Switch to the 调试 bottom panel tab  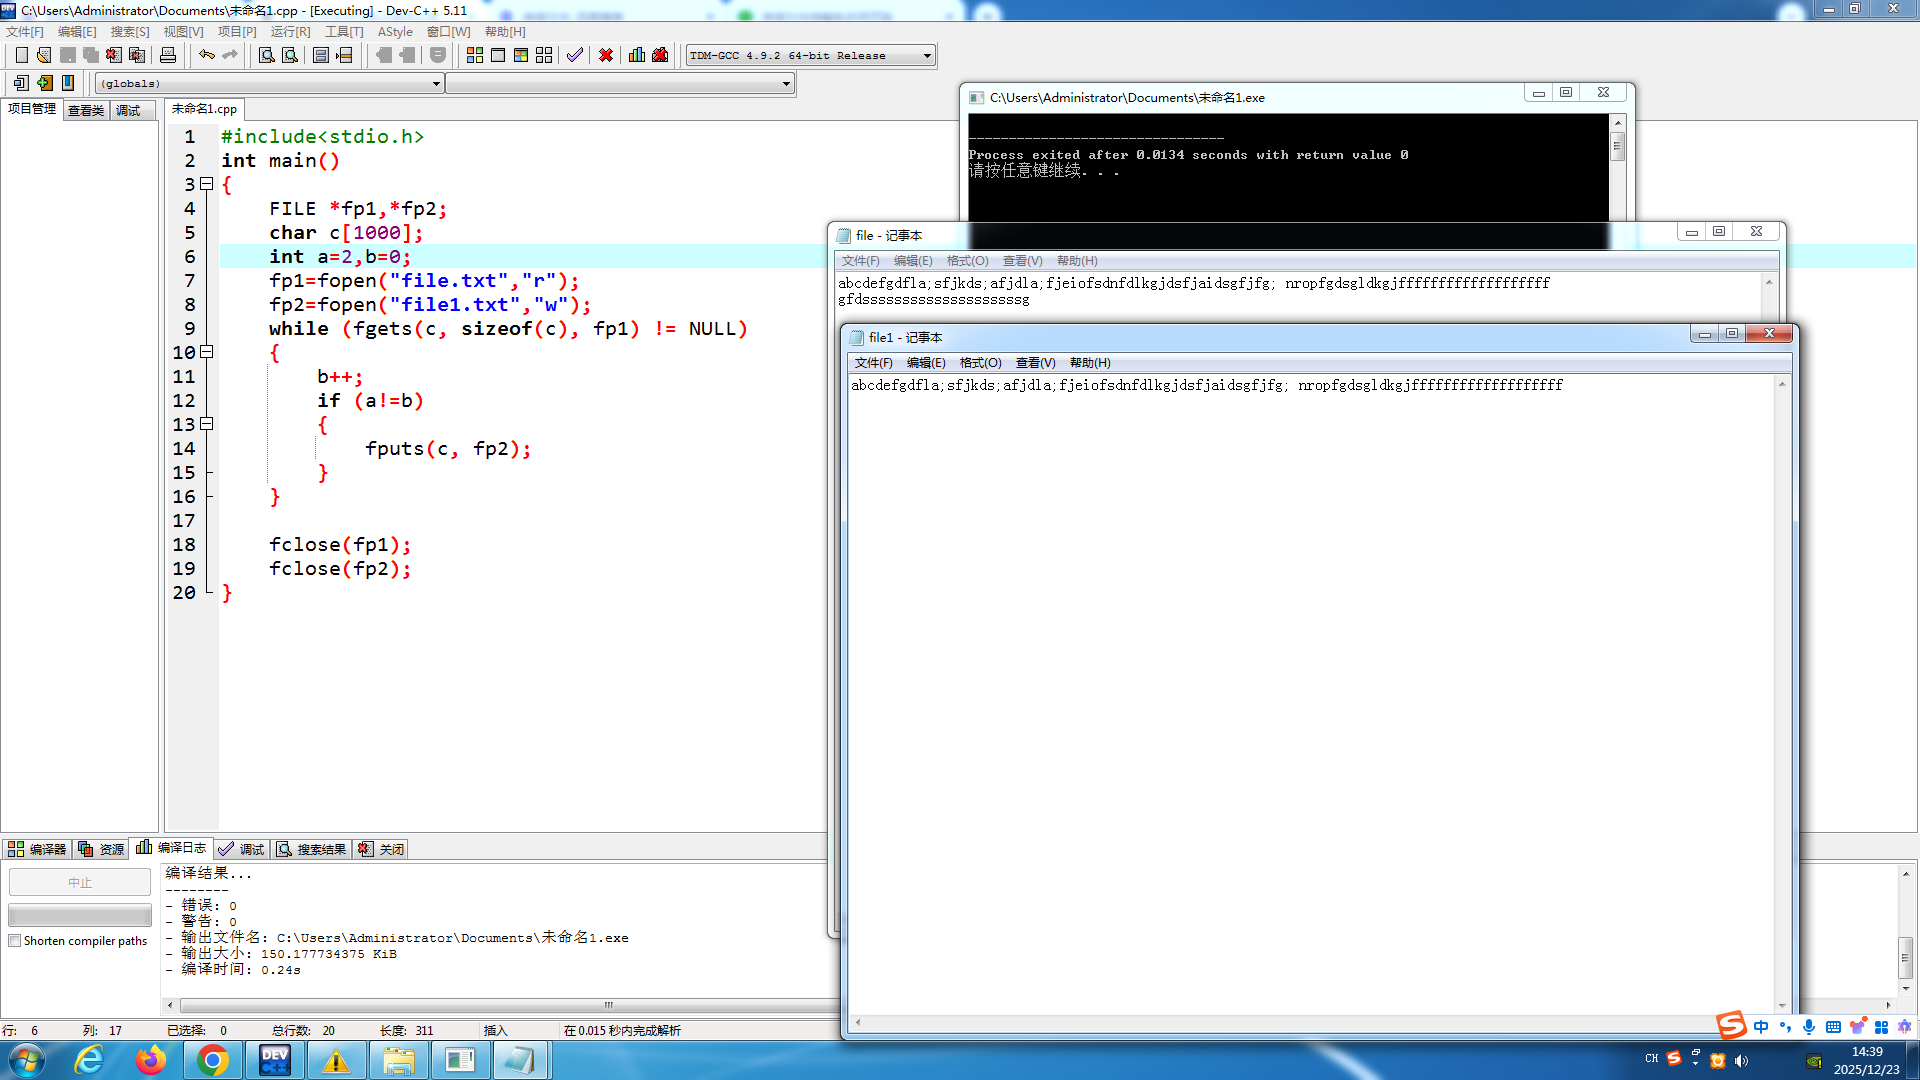(x=242, y=849)
